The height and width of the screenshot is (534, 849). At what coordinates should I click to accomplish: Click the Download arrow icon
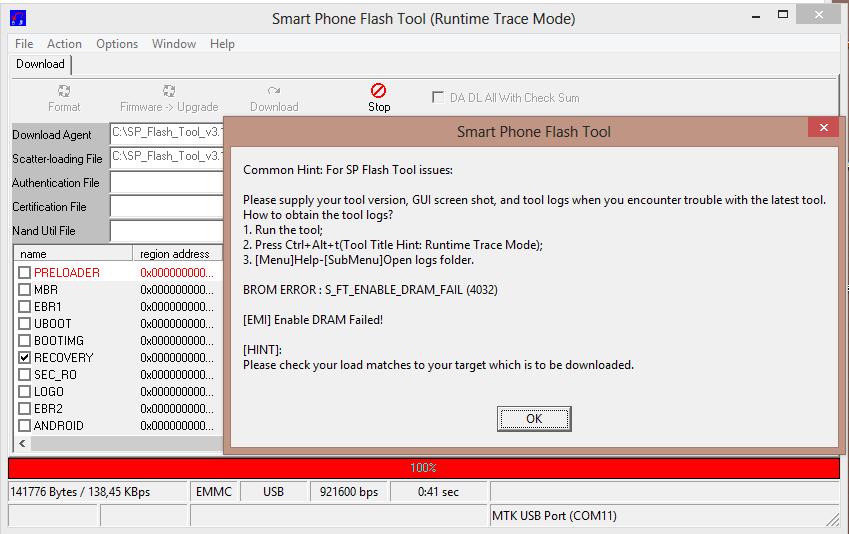[274, 90]
